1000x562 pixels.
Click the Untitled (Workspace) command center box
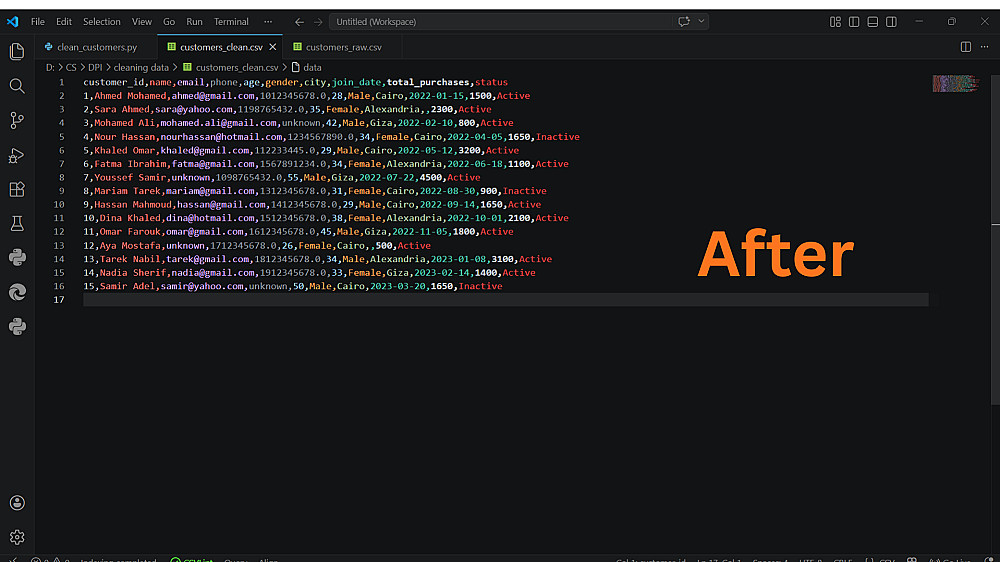(519, 22)
